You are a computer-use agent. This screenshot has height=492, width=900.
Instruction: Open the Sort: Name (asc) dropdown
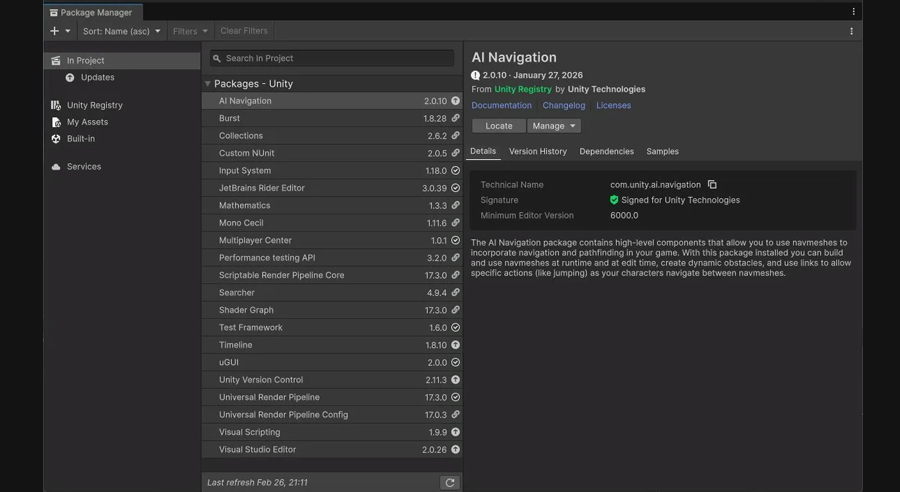click(x=121, y=31)
